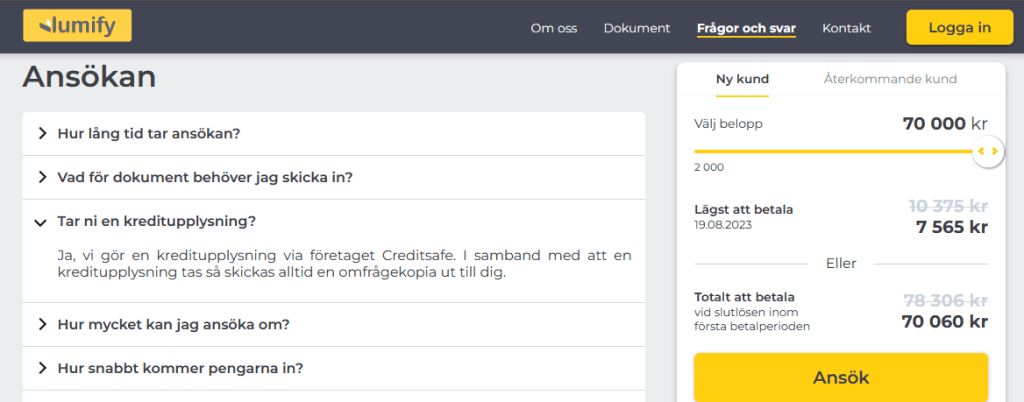Select Frågor och svar in navigation

[x=746, y=28]
